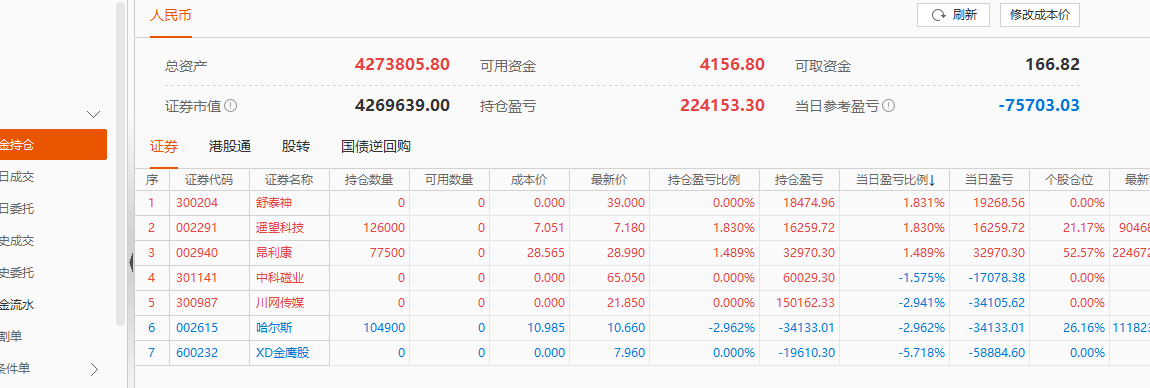The height and width of the screenshot is (388, 1150).
Task: Click the refresh button 刷新
Action: (x=953, y=15)
